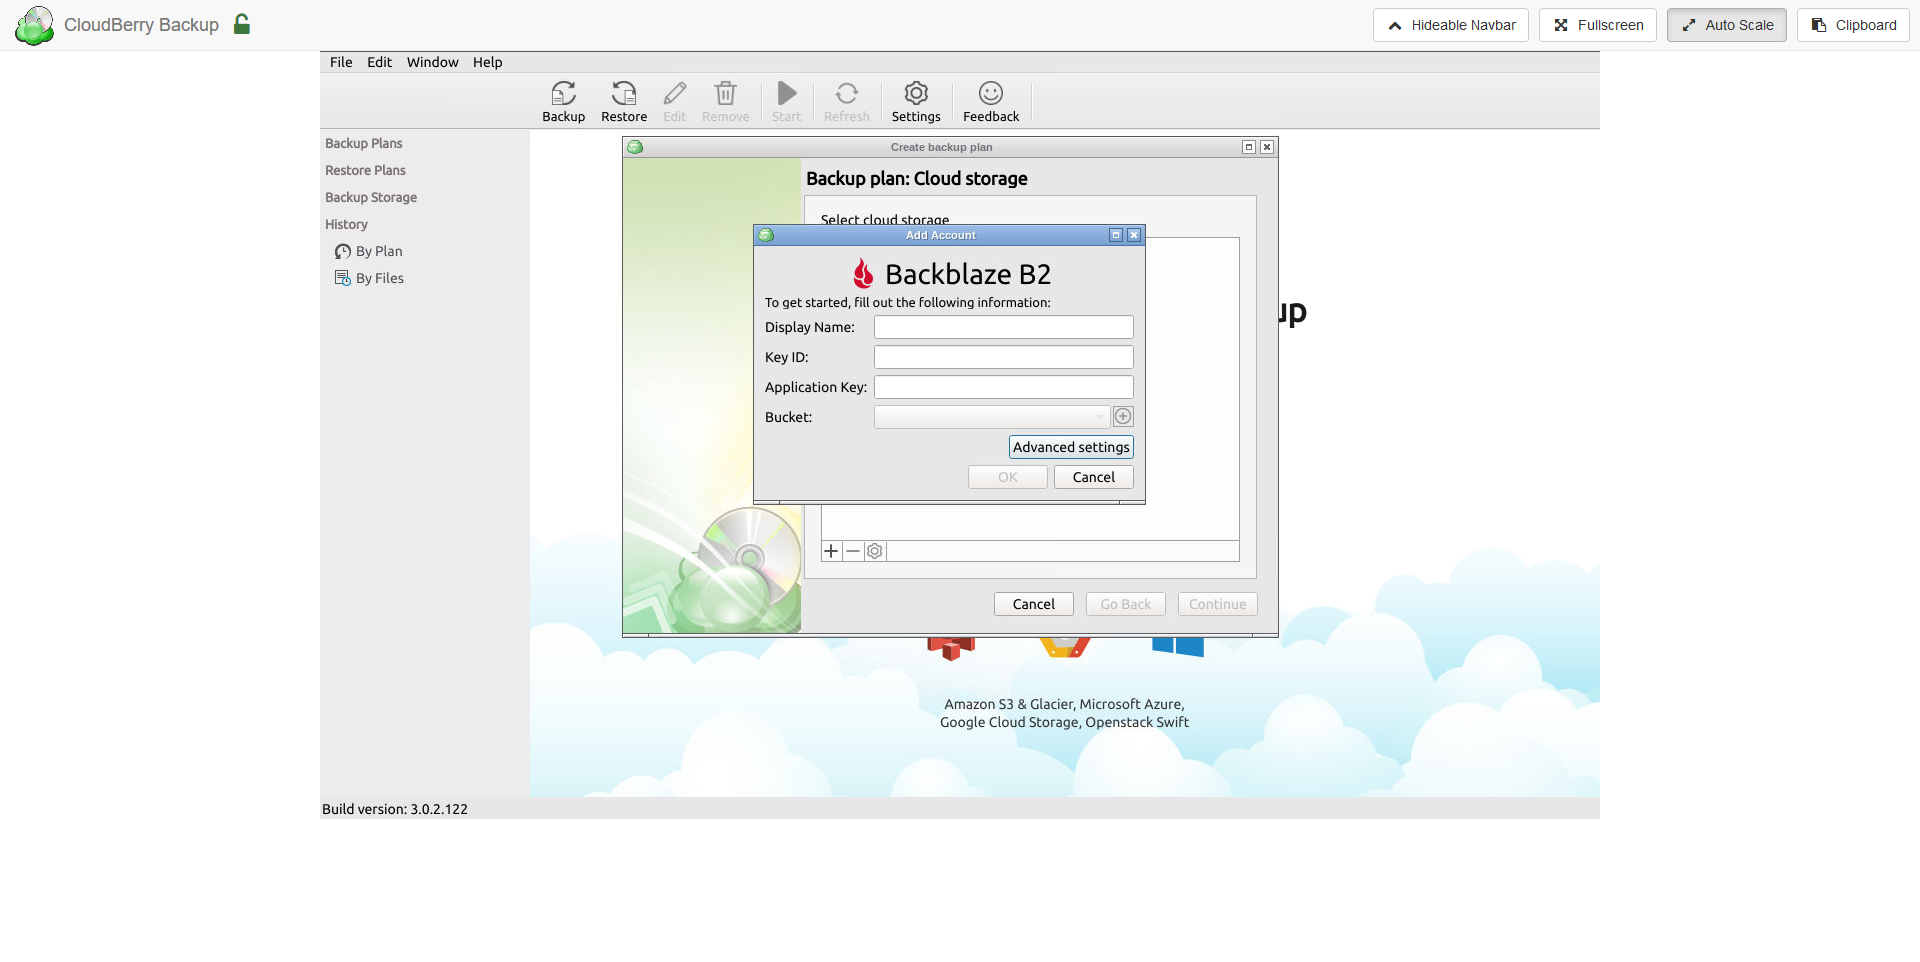Open History By Files

[369, 278]
